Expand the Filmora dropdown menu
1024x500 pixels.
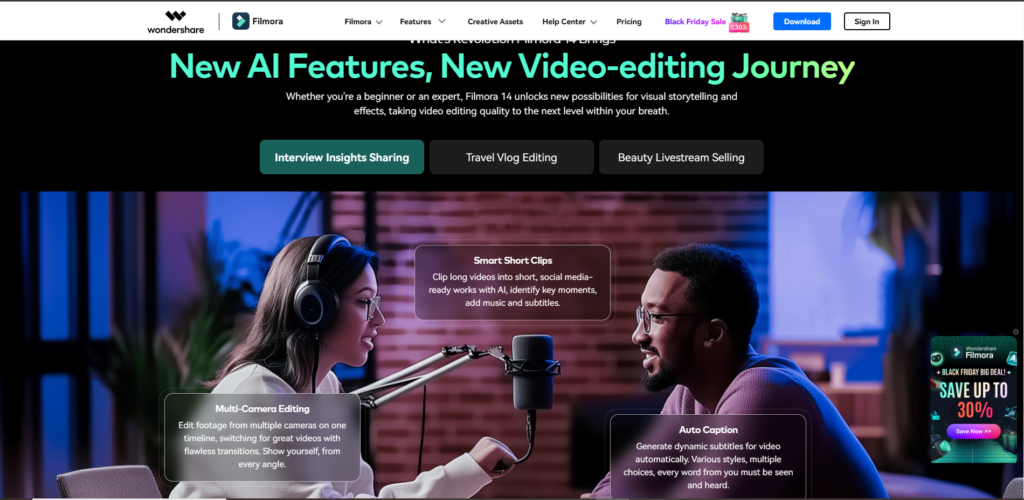(x=363, y=22)
